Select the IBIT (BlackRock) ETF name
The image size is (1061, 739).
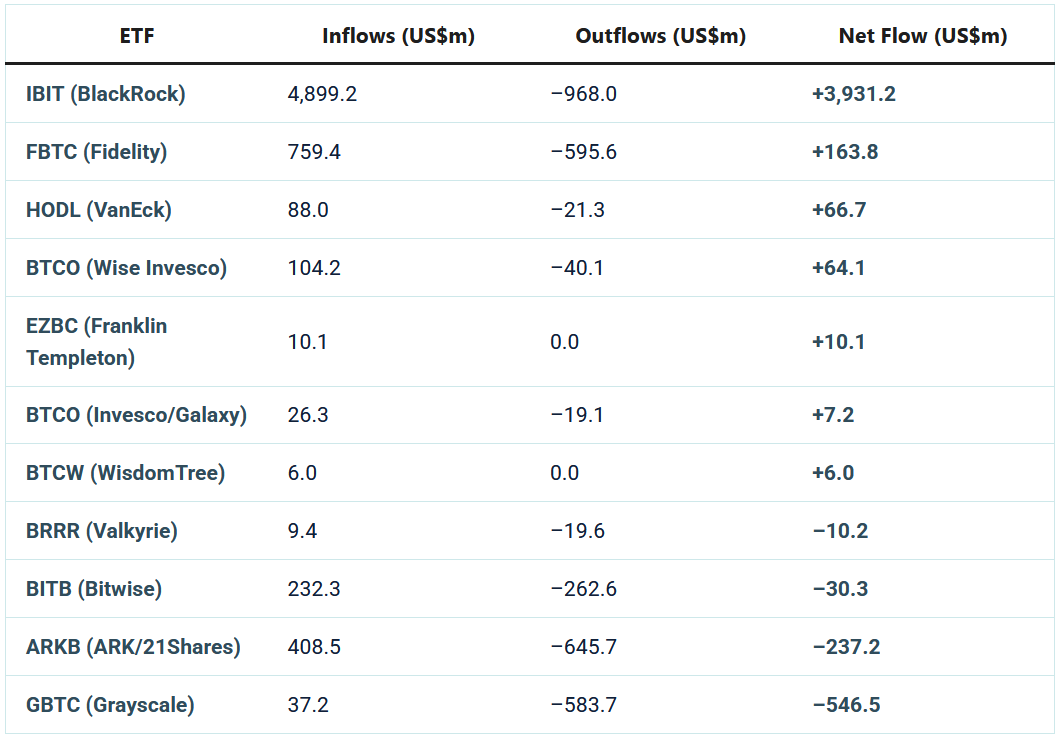point(105,94)
